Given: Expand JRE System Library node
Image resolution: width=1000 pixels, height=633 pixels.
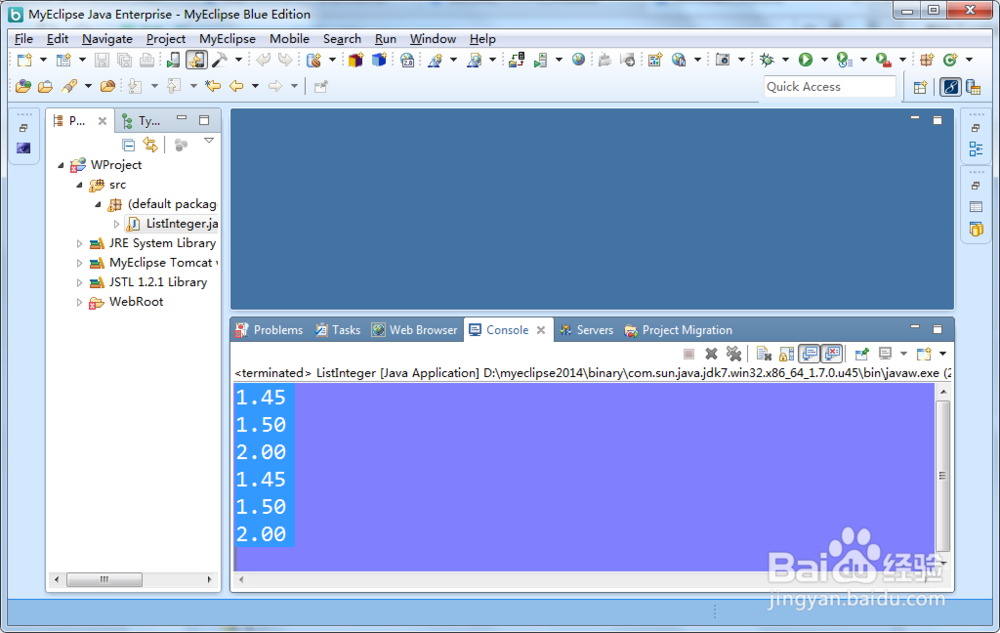Looking at the screenshot, I should click(x=80, y=244).
